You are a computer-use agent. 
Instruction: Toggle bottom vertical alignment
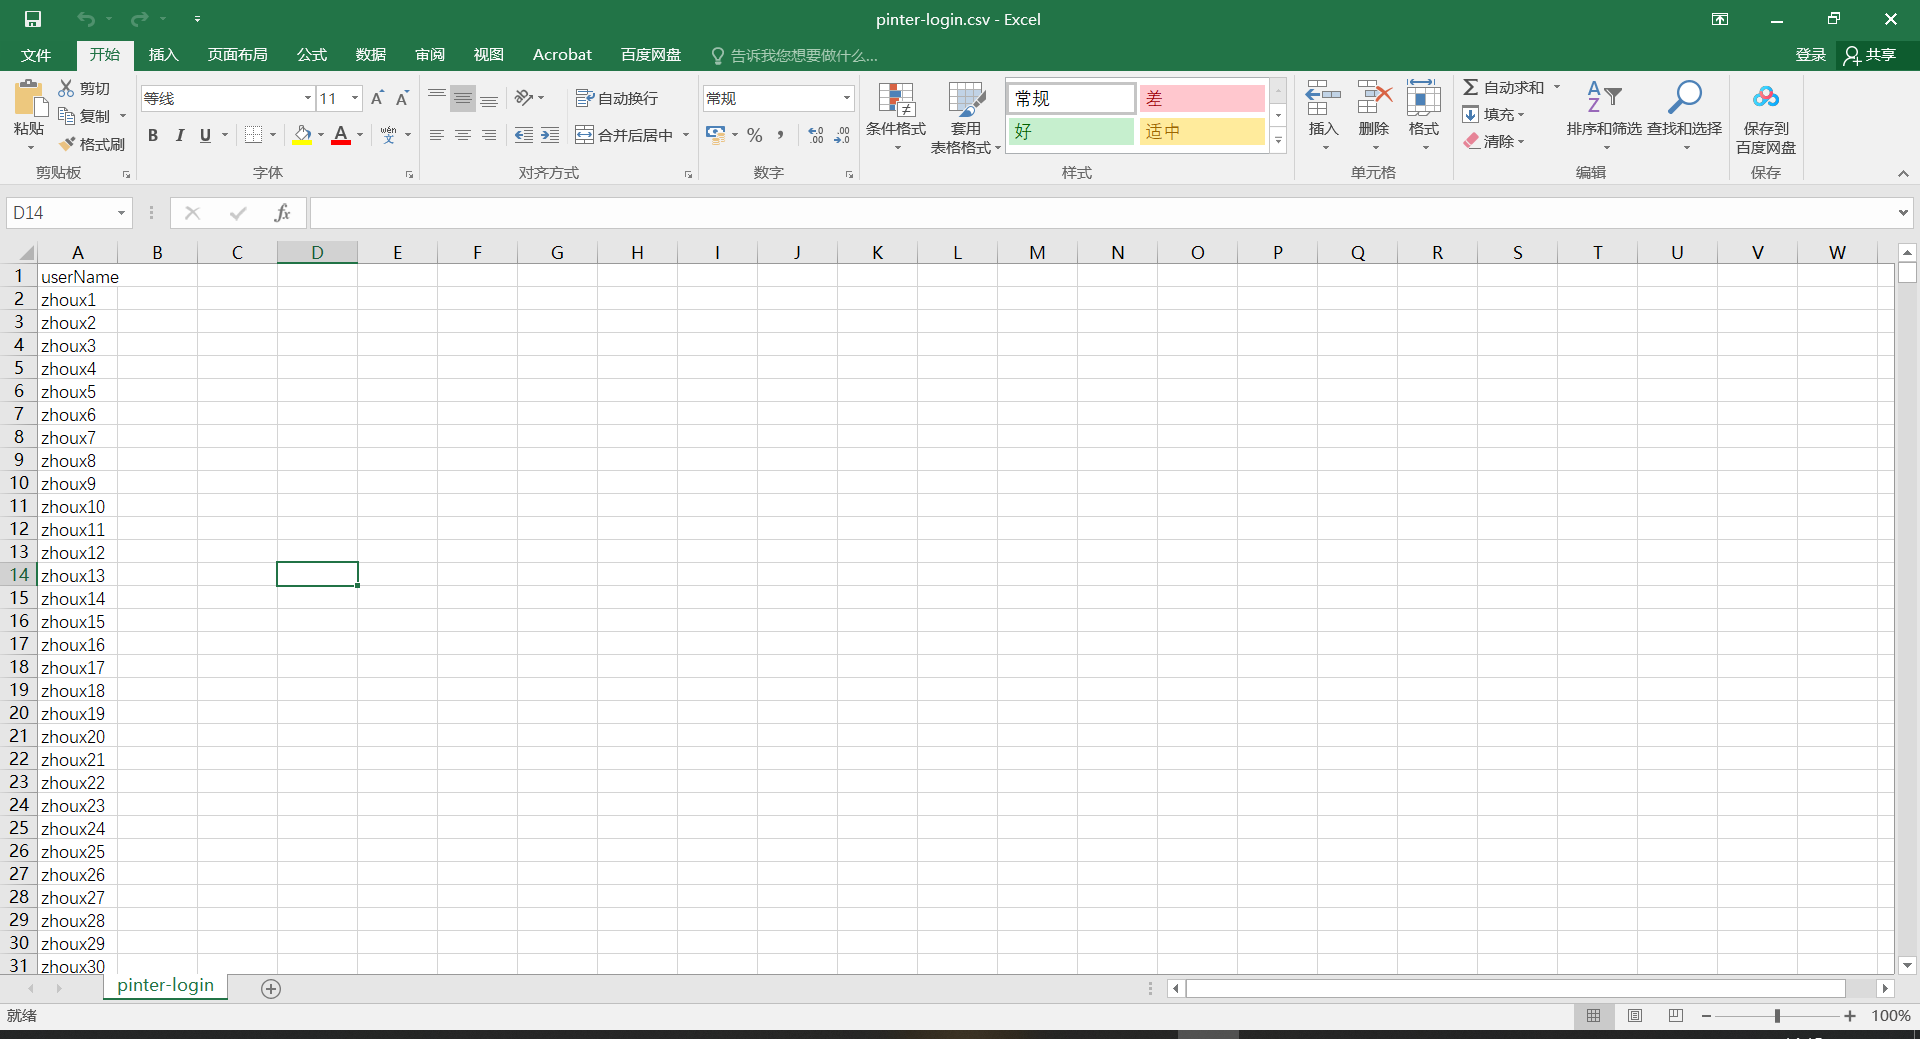[x=489, y=98]
